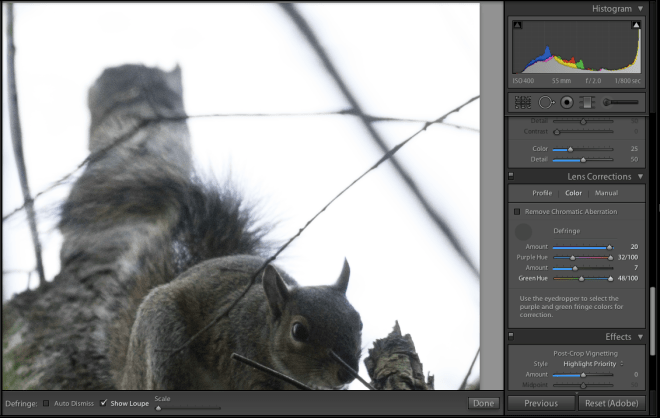
Task: Open the vignetting Style dropdown
Action: 595,363
